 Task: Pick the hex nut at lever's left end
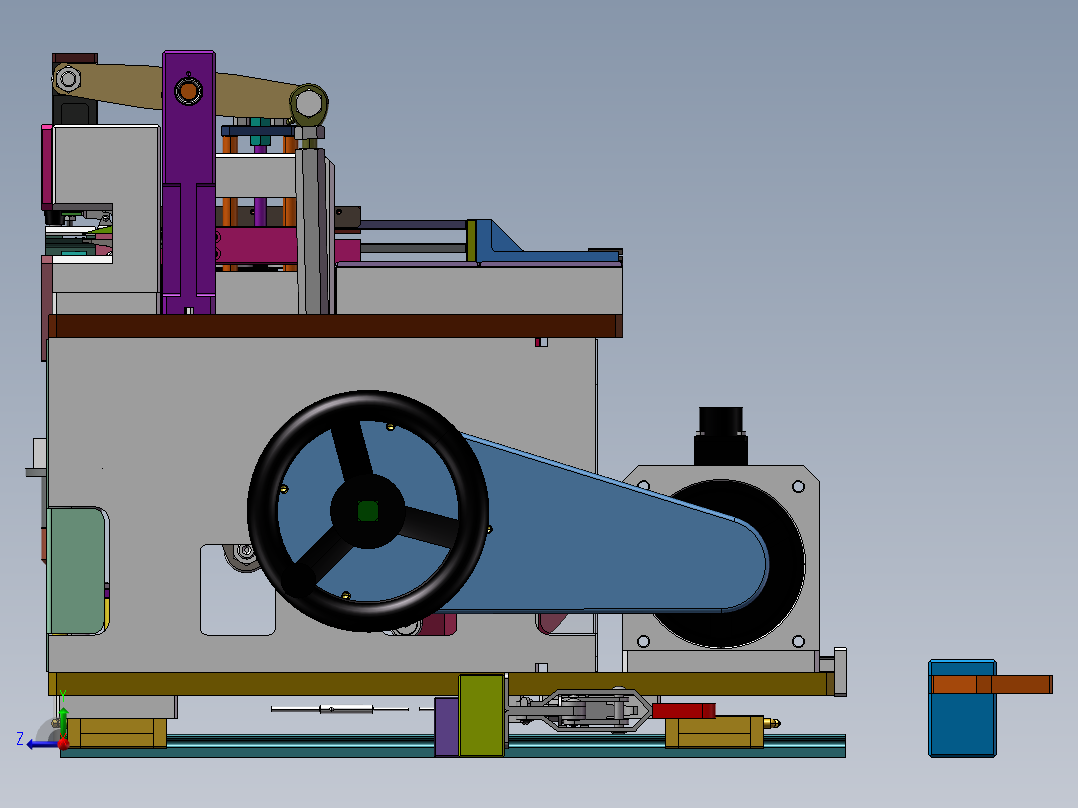point(68,79)
